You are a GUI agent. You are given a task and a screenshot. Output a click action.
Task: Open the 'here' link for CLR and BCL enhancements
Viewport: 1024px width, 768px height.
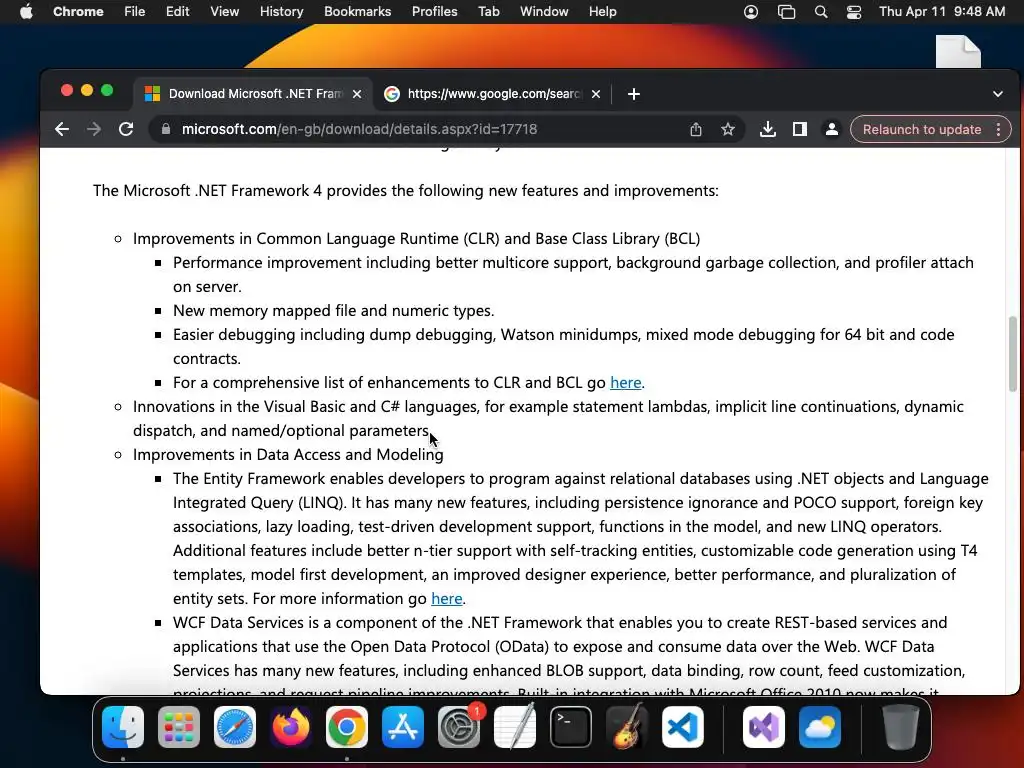(625, 383)
